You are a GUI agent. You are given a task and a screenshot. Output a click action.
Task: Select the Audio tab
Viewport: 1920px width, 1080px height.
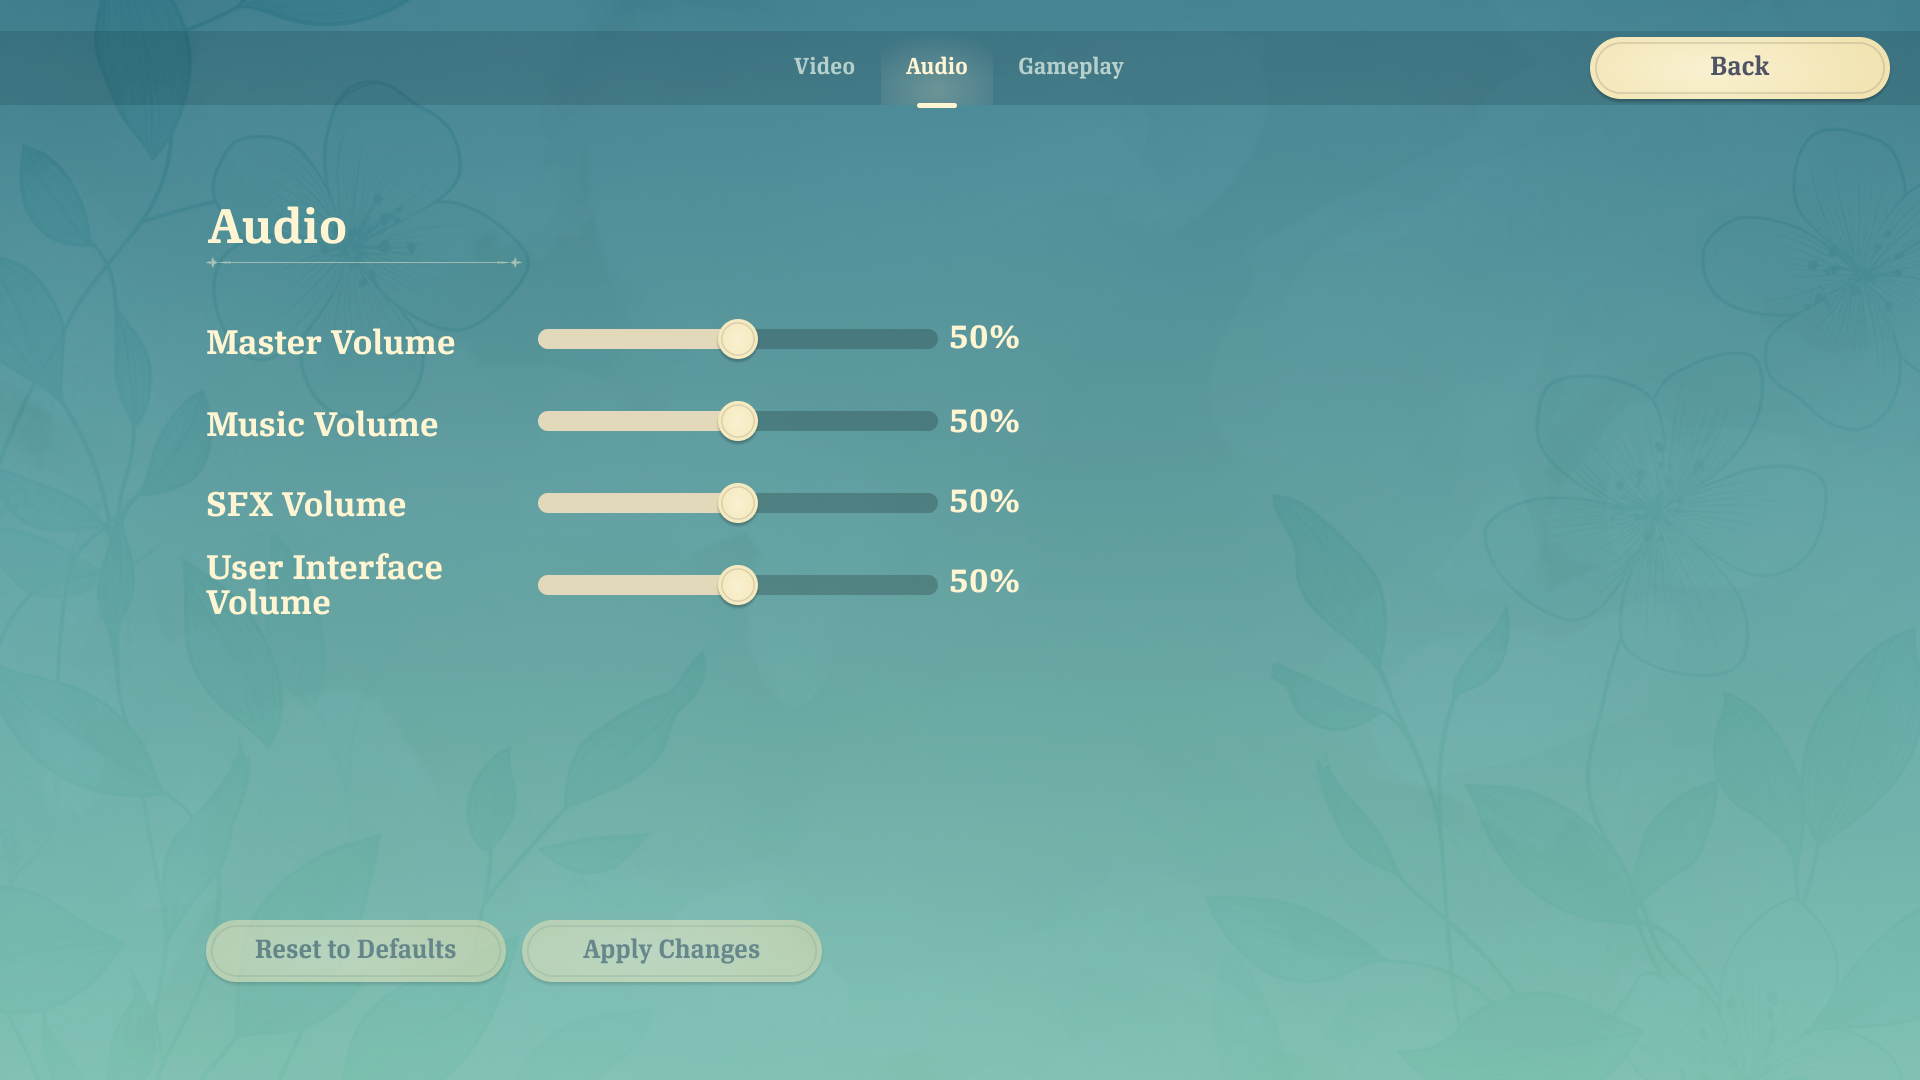[936, 67]
